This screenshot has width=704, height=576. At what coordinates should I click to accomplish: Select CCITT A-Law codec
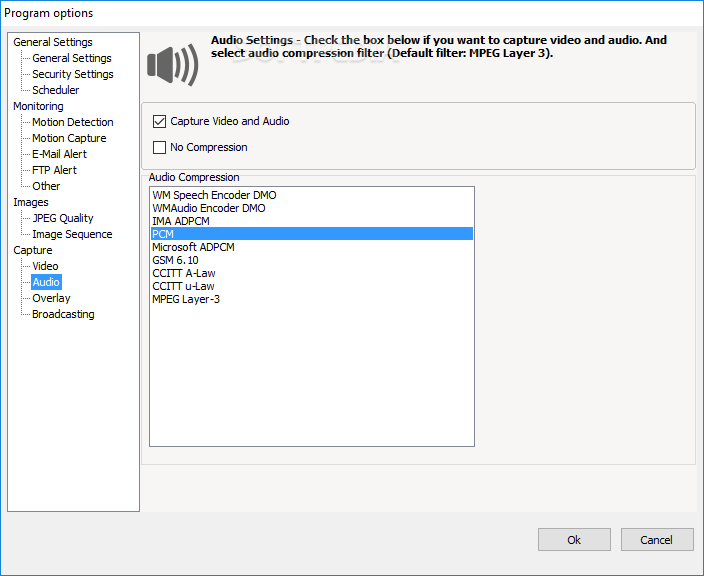click(x=312, y=273)
